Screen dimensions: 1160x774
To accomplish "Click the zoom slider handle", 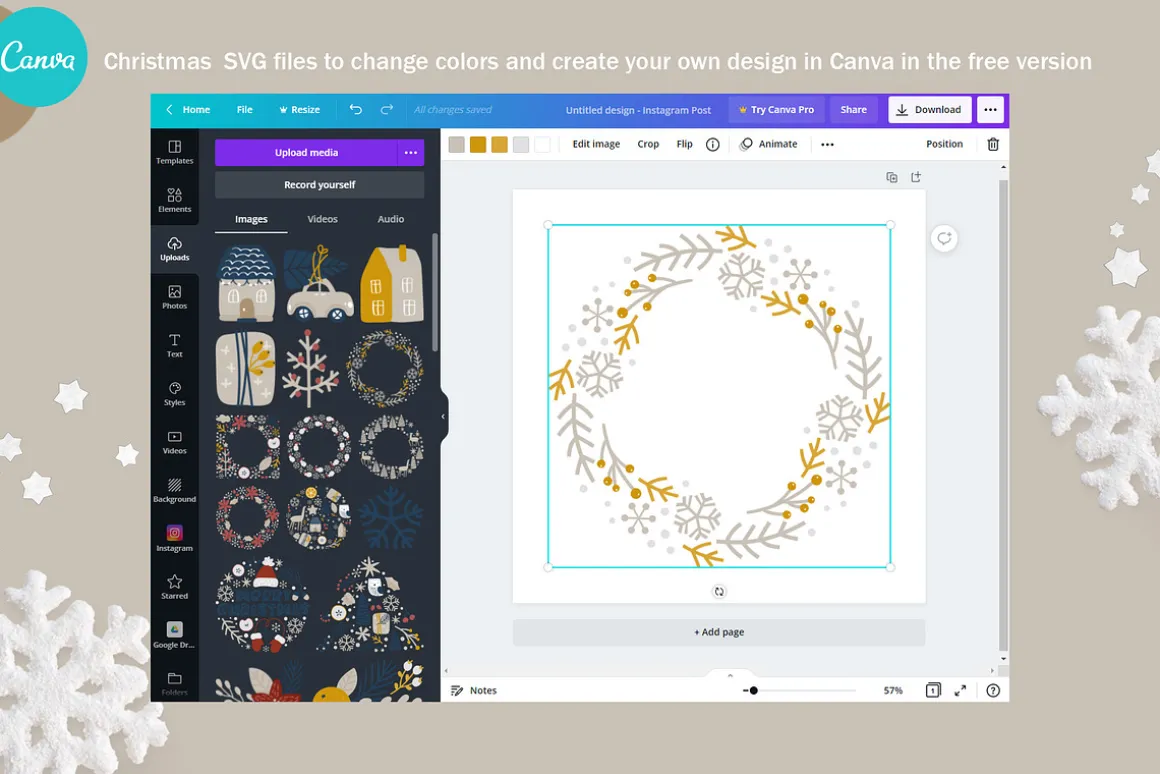I will pyautogui.click(x=753, y=690).
